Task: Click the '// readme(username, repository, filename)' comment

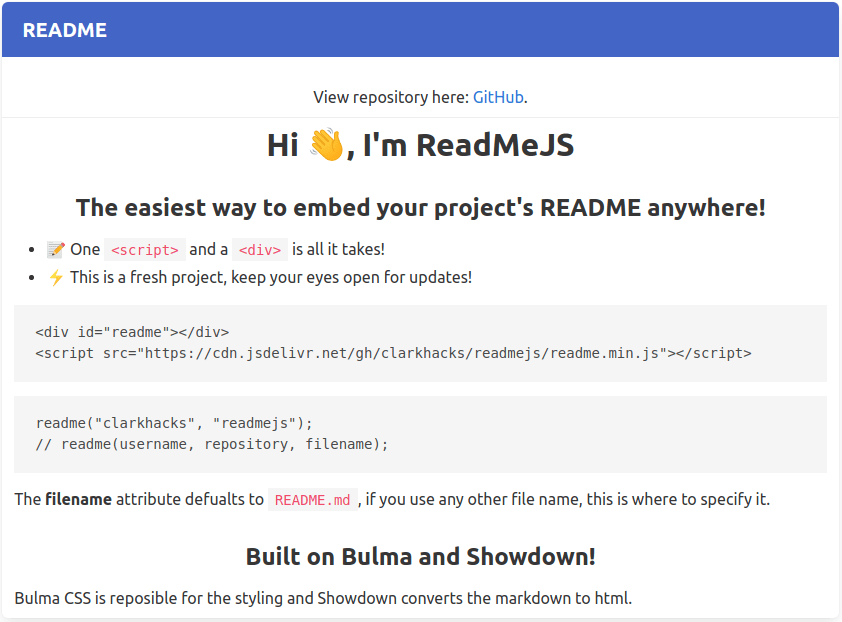Action: point(212,444)
